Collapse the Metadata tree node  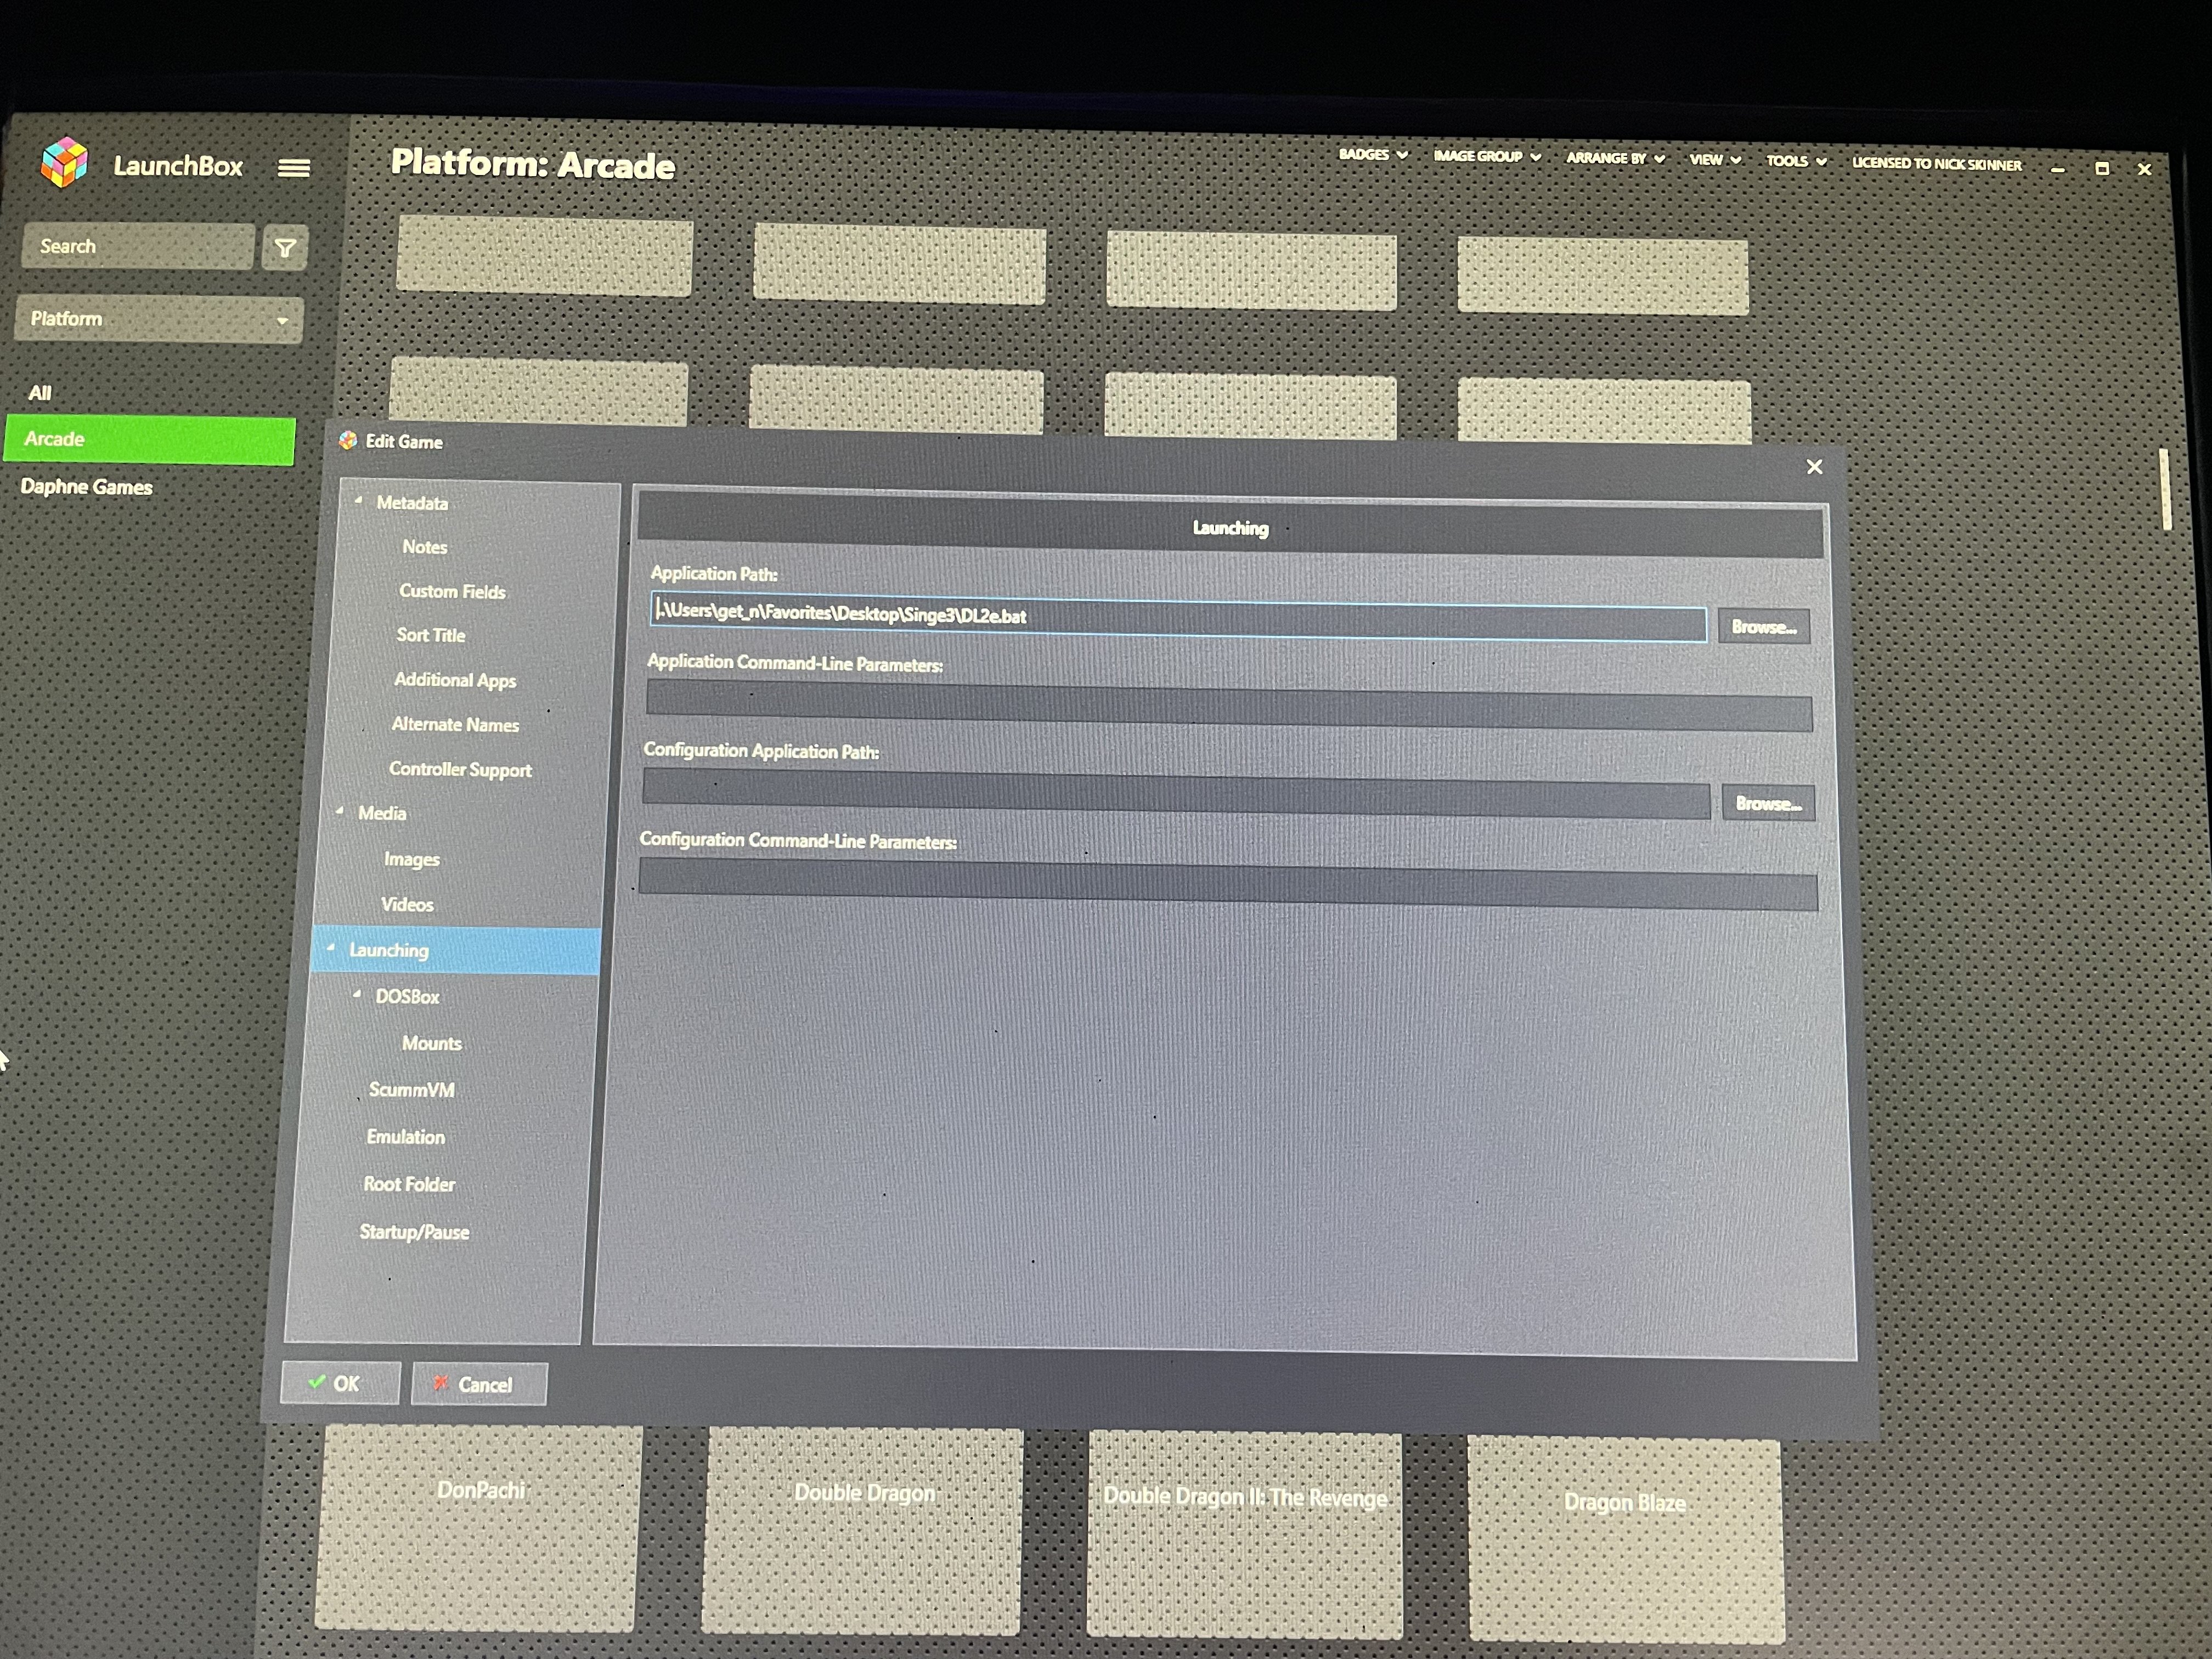click(358, 500)
